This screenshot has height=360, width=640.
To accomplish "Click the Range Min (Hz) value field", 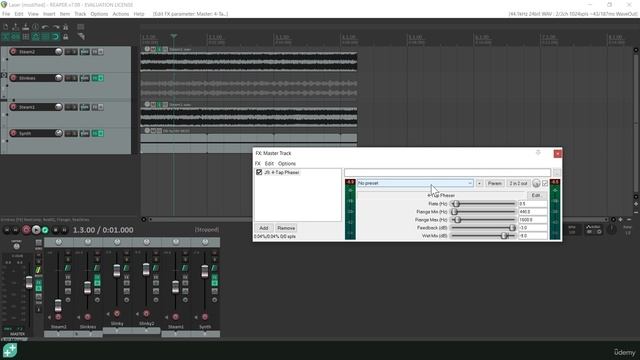I will click(x=533, y=212).
